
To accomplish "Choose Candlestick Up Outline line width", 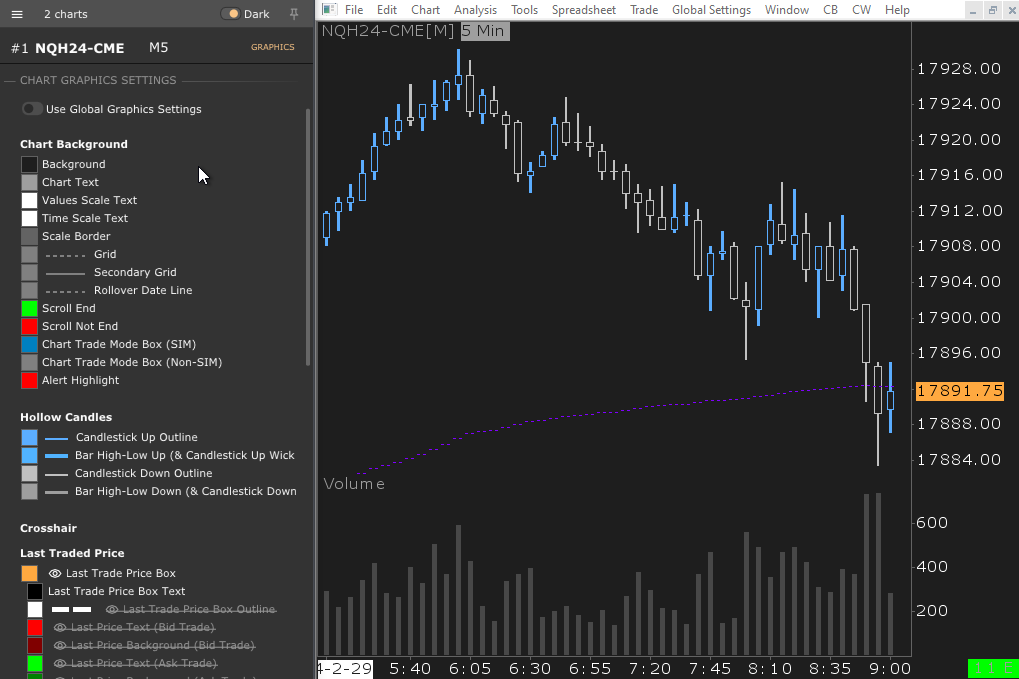I will [x=57, y=438].
